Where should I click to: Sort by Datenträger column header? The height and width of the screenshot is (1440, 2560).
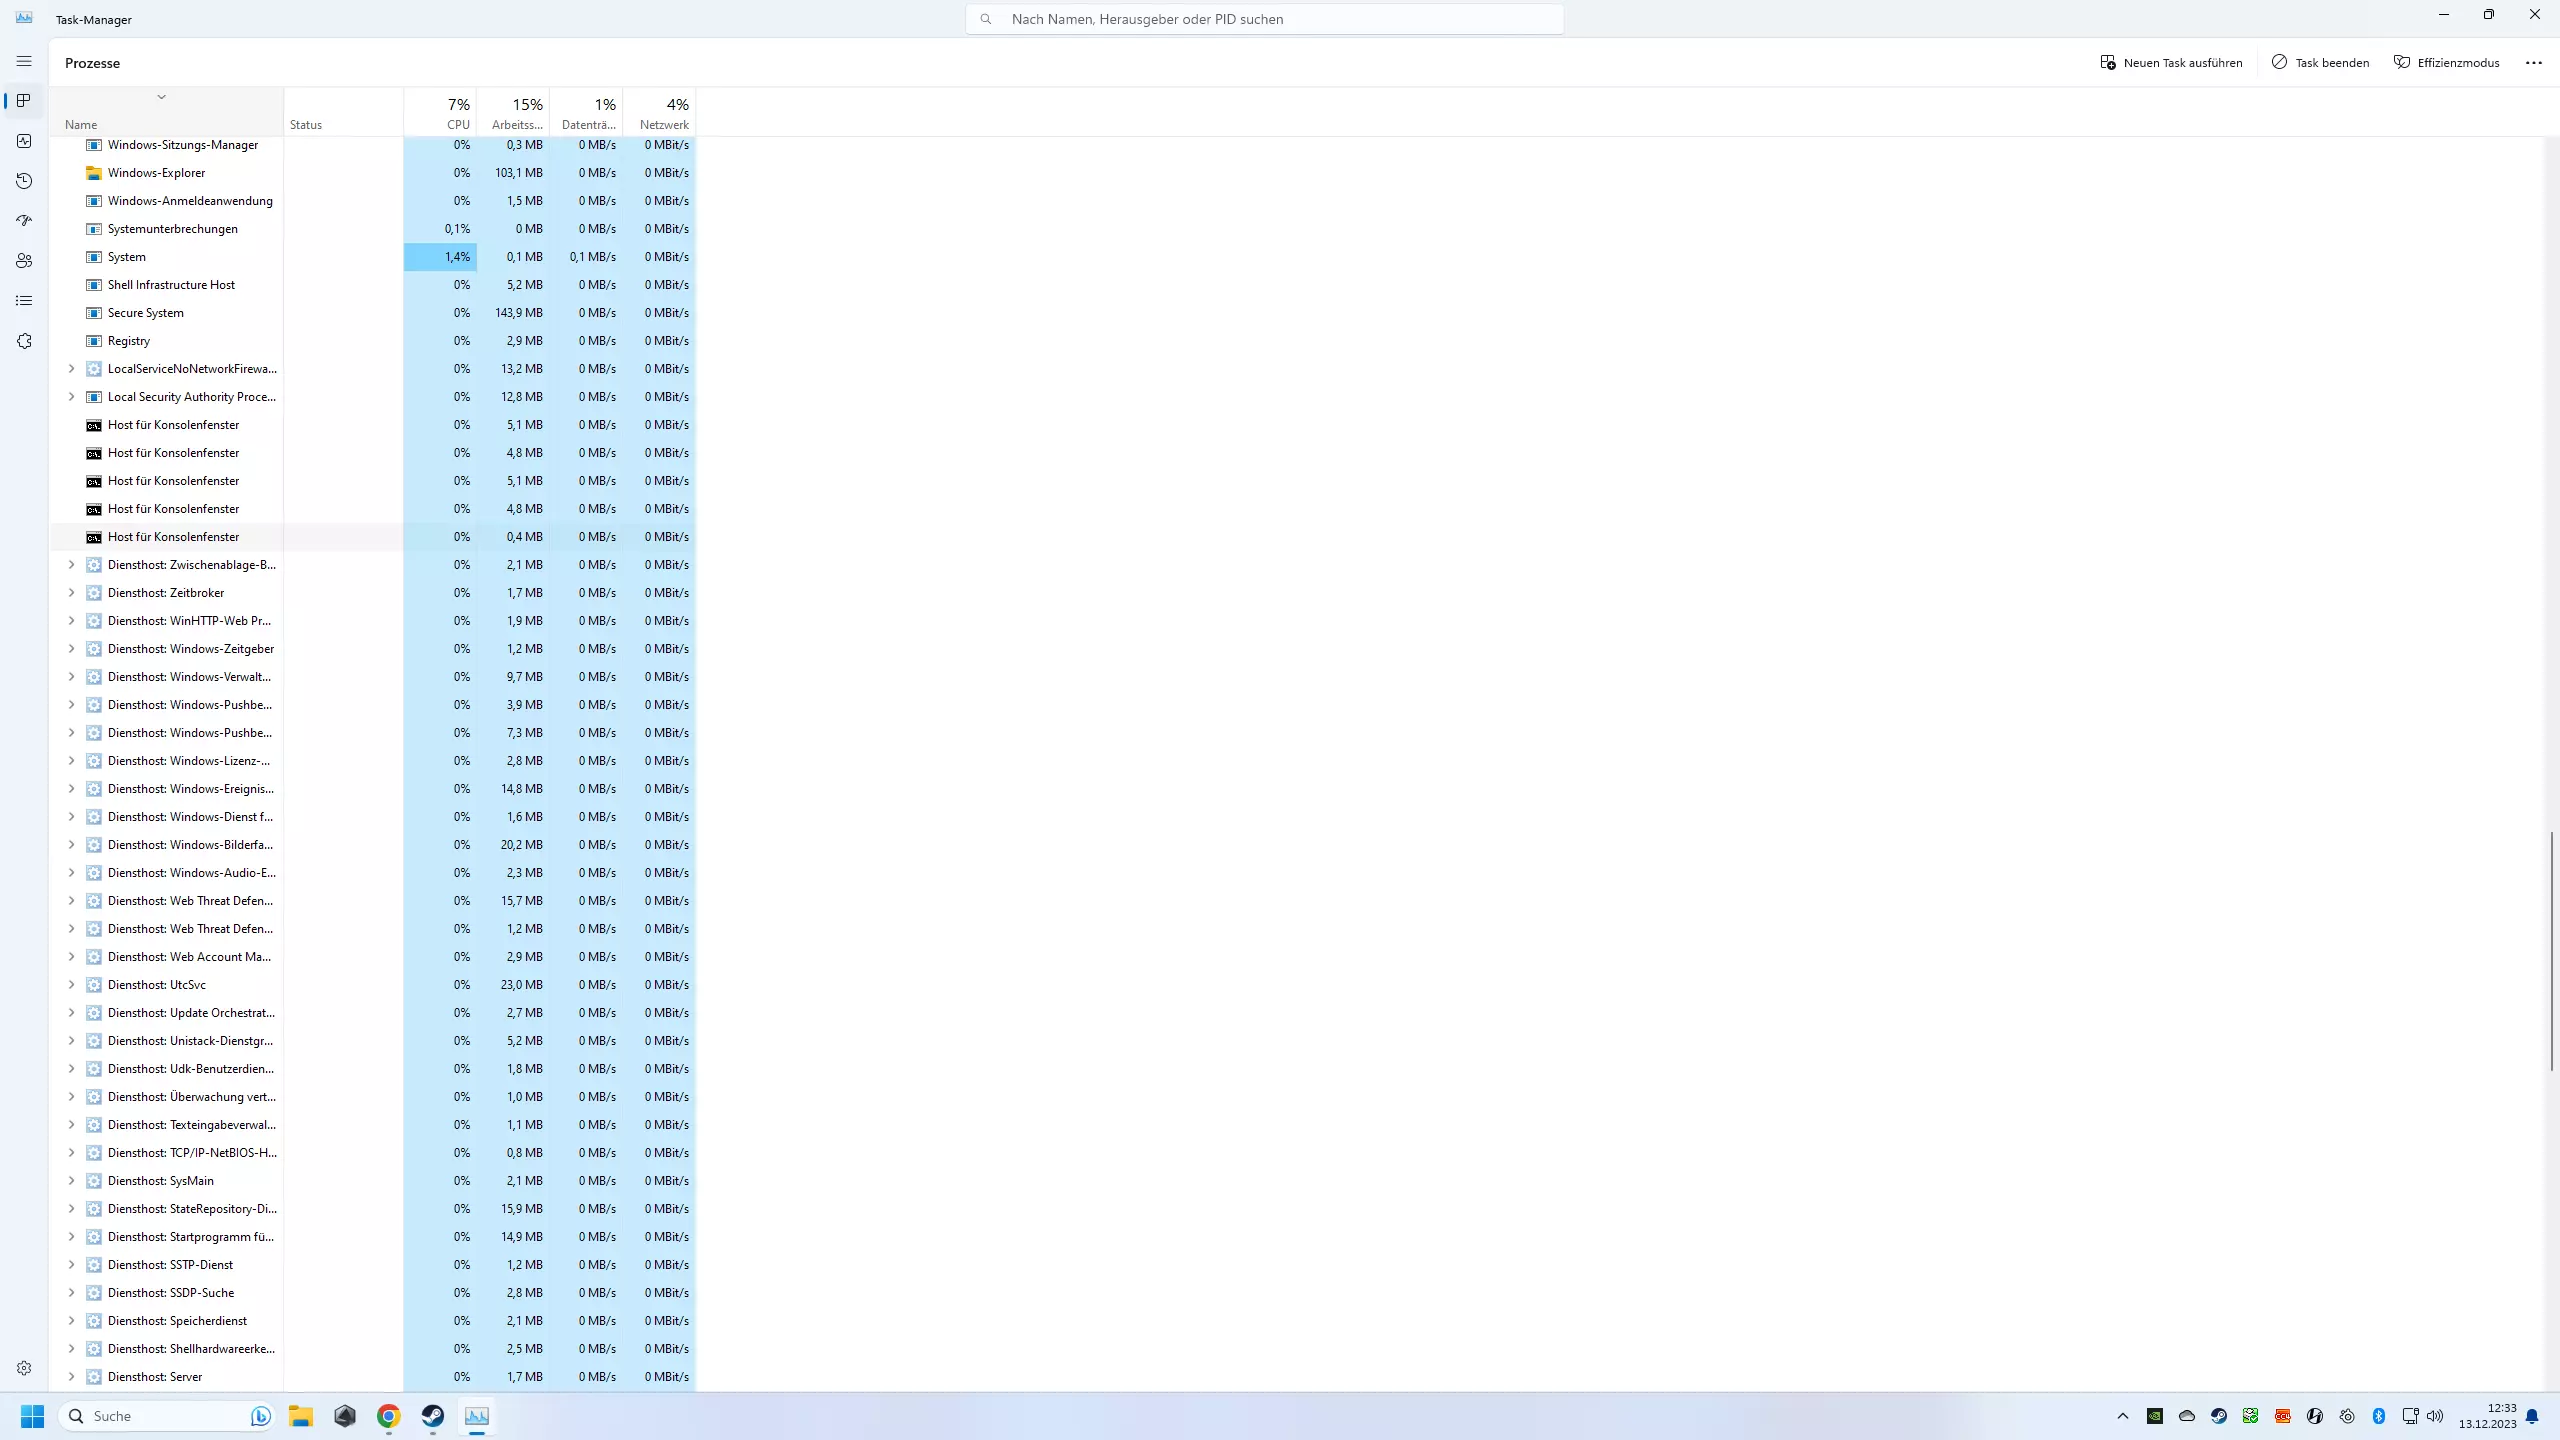[586, 111]
